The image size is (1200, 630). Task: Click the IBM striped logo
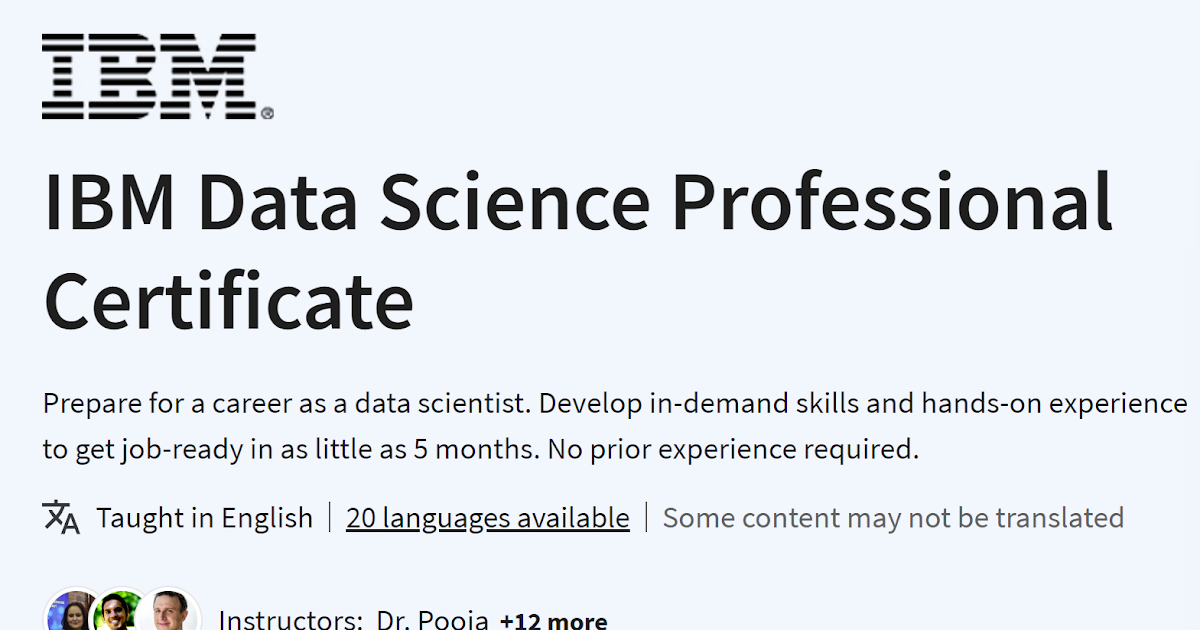tap(150, 76)
